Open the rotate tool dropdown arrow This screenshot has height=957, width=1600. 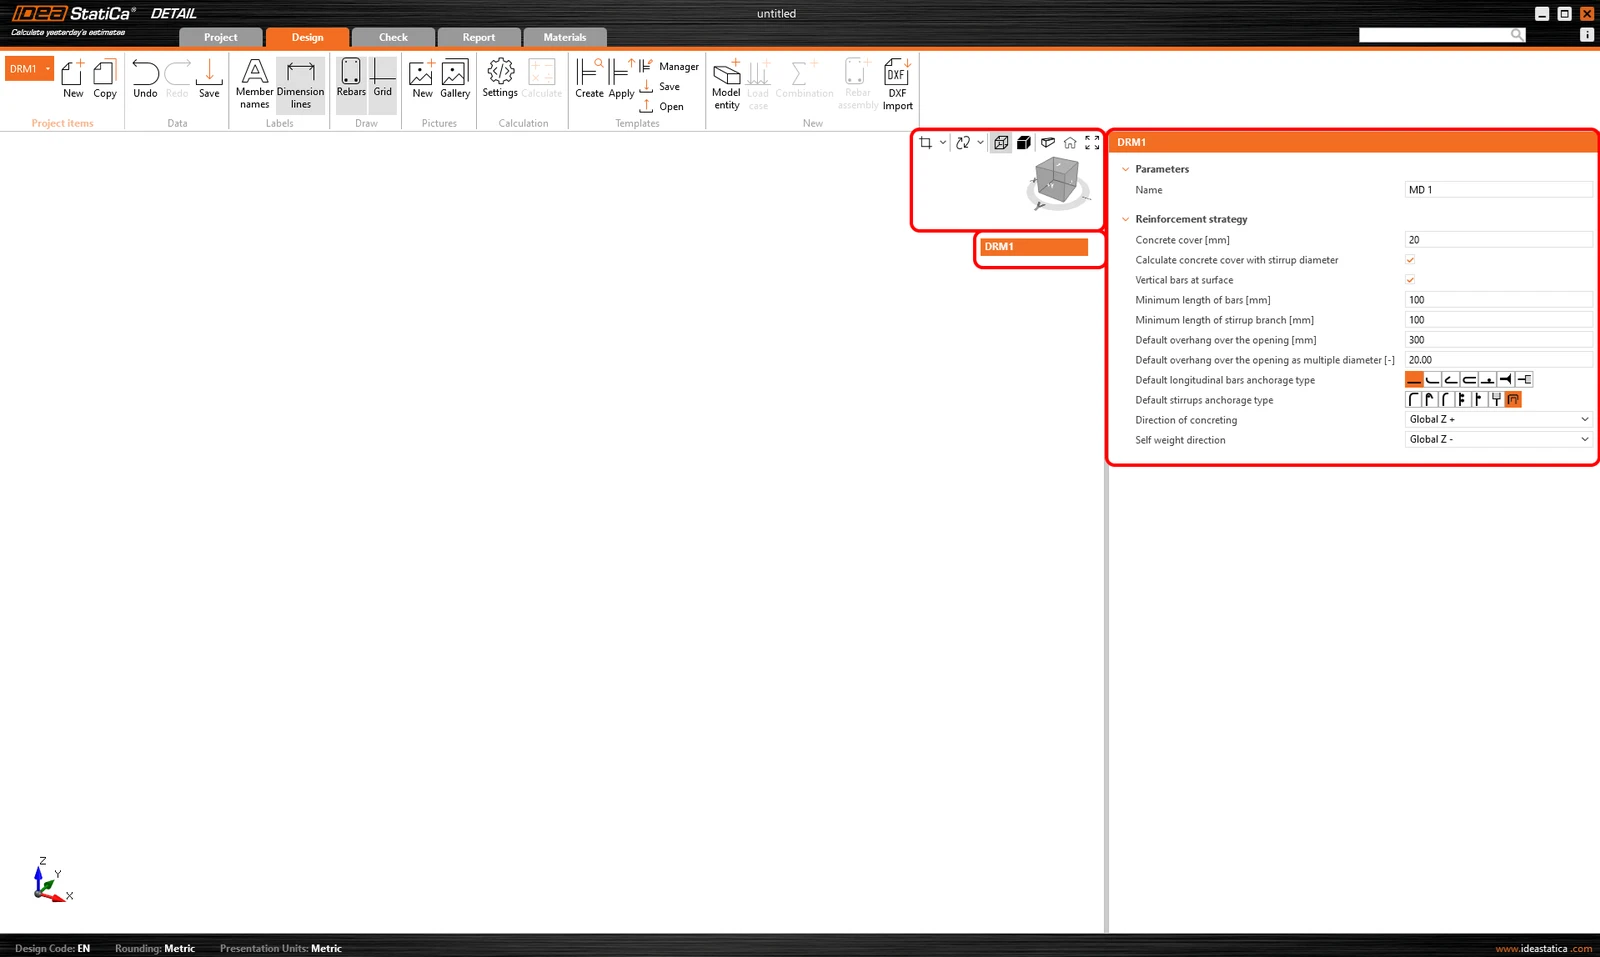[x=980, y=143]
